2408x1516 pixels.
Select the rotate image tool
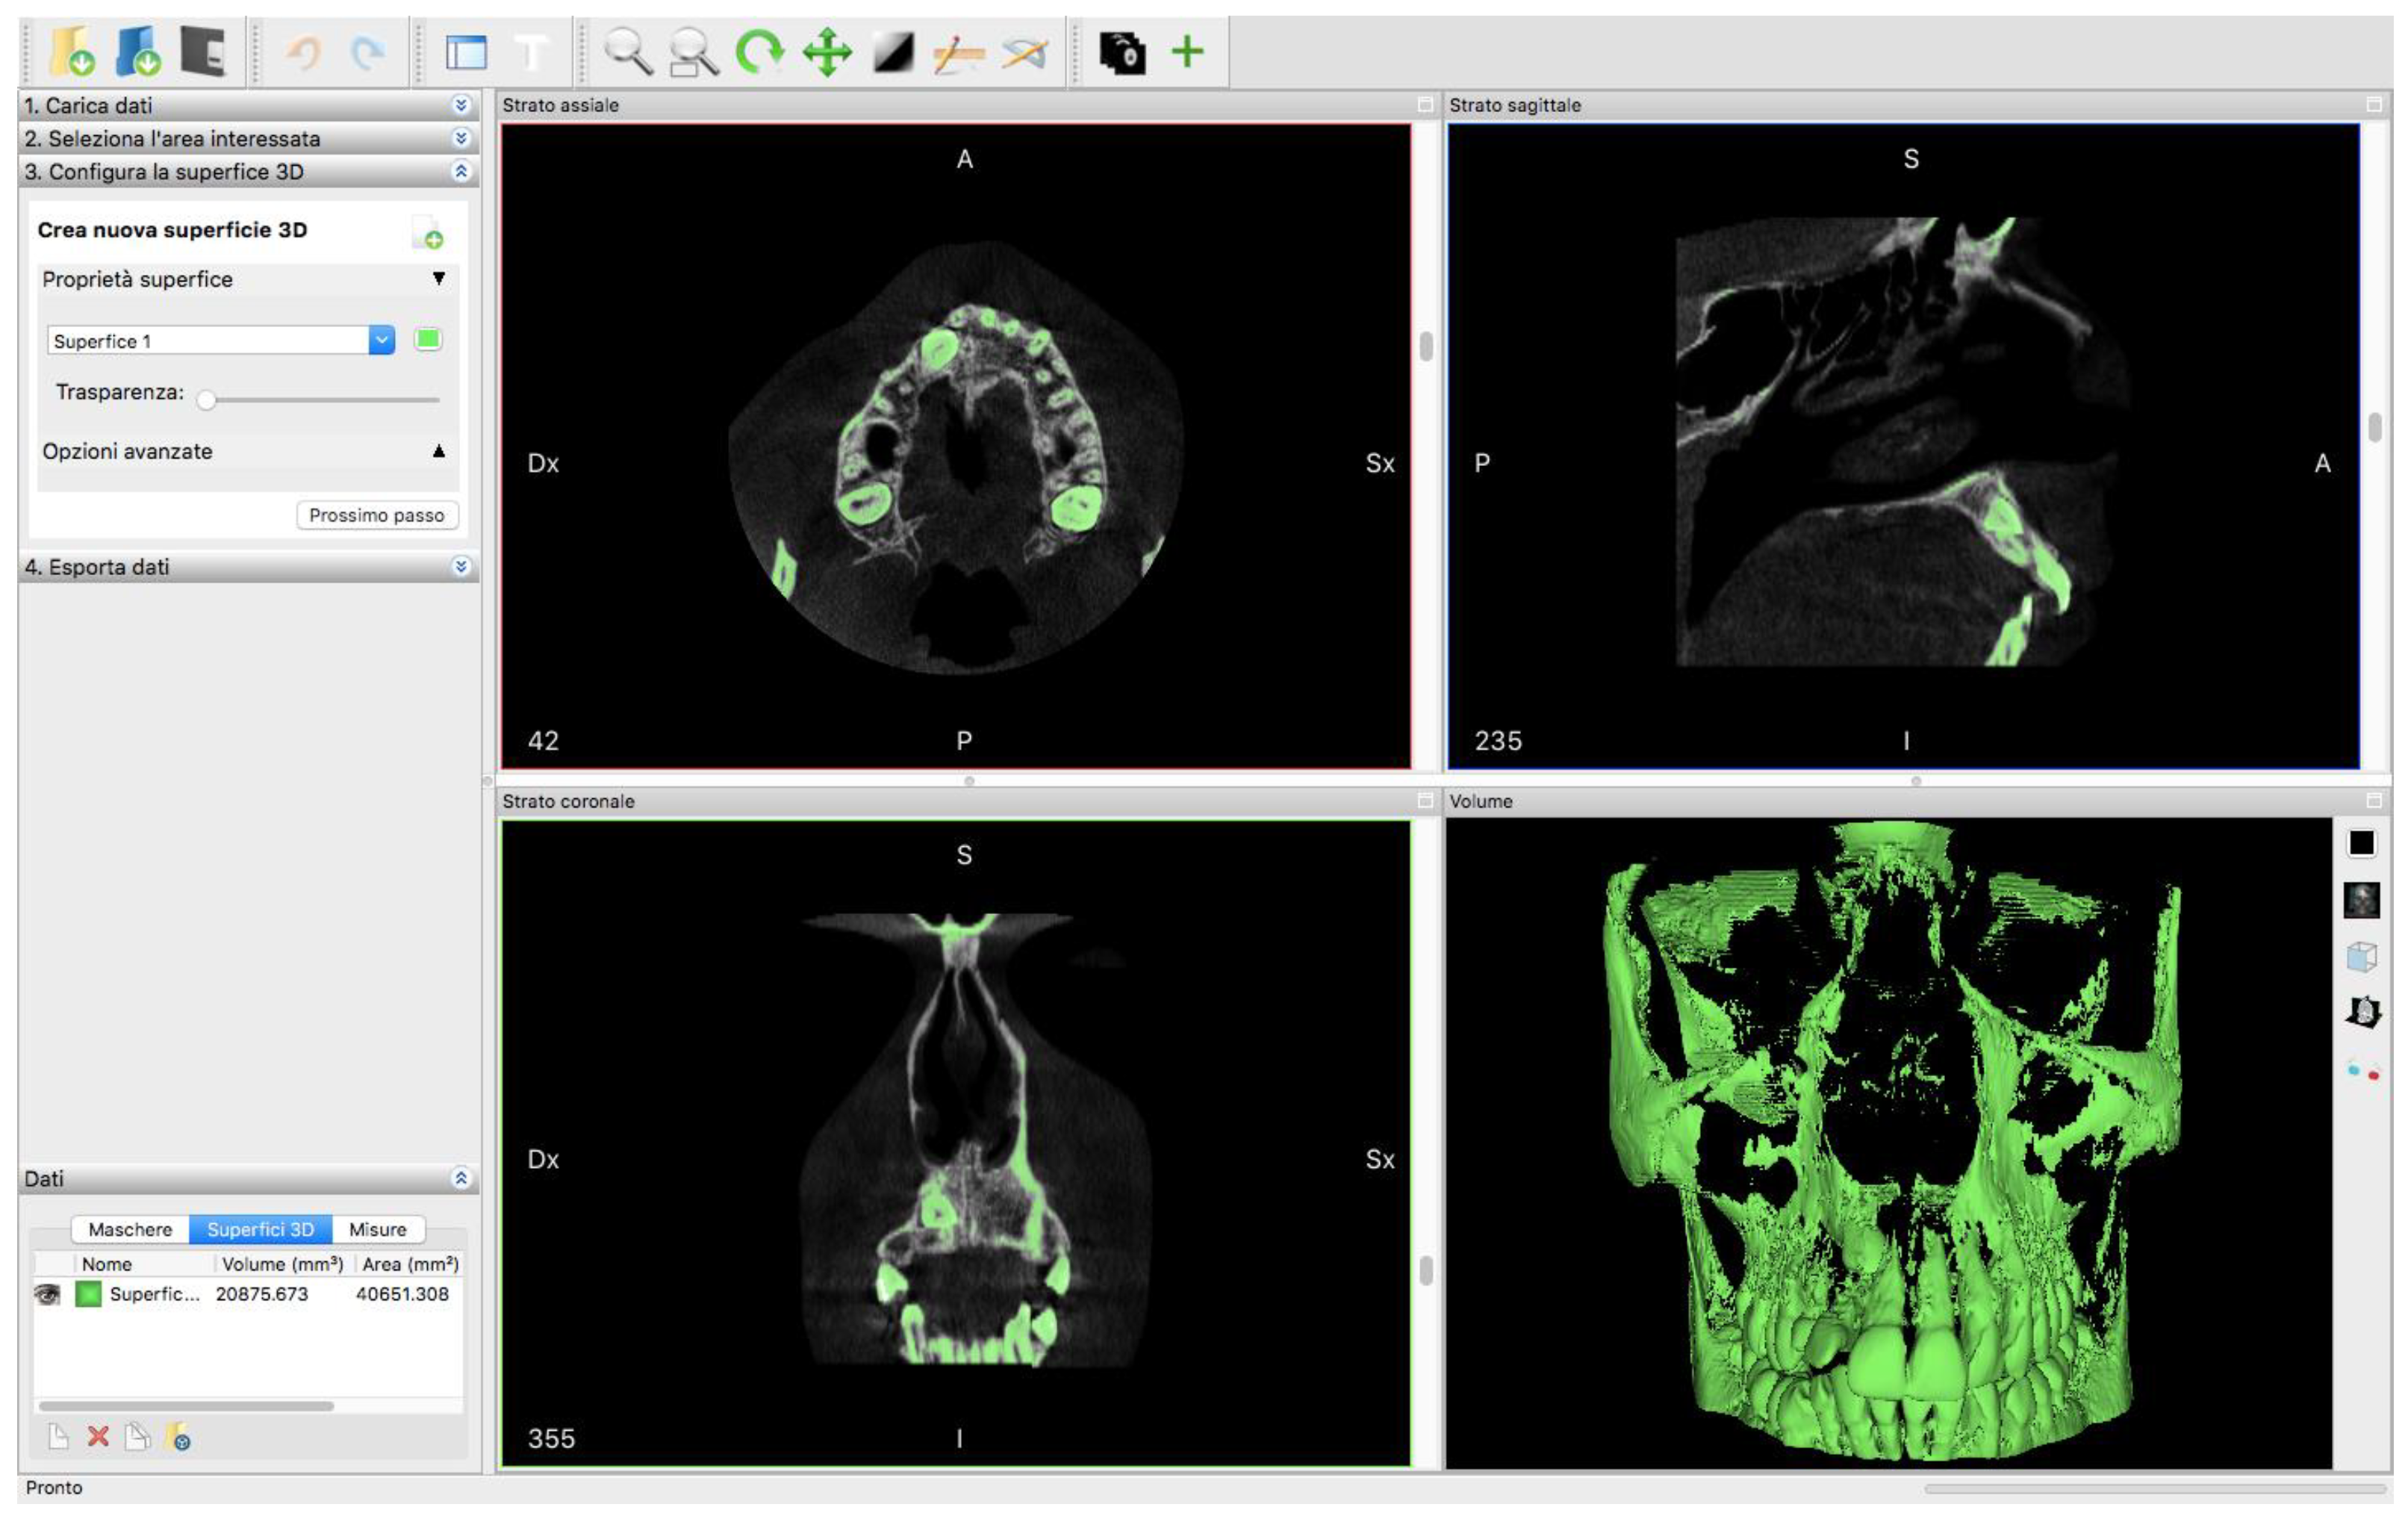[759, 51]
